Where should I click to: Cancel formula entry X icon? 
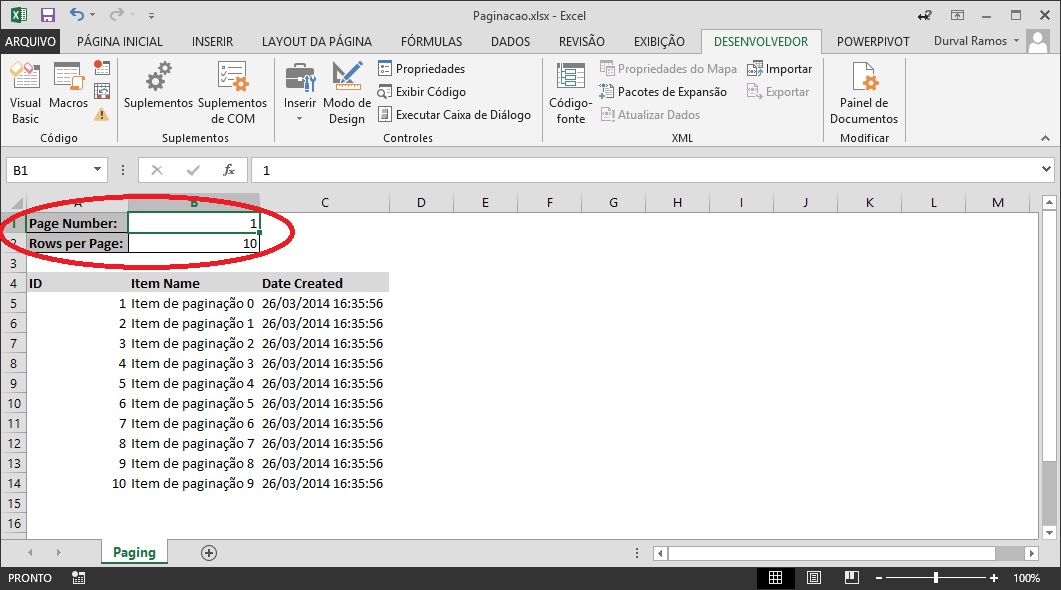point(157,170)
